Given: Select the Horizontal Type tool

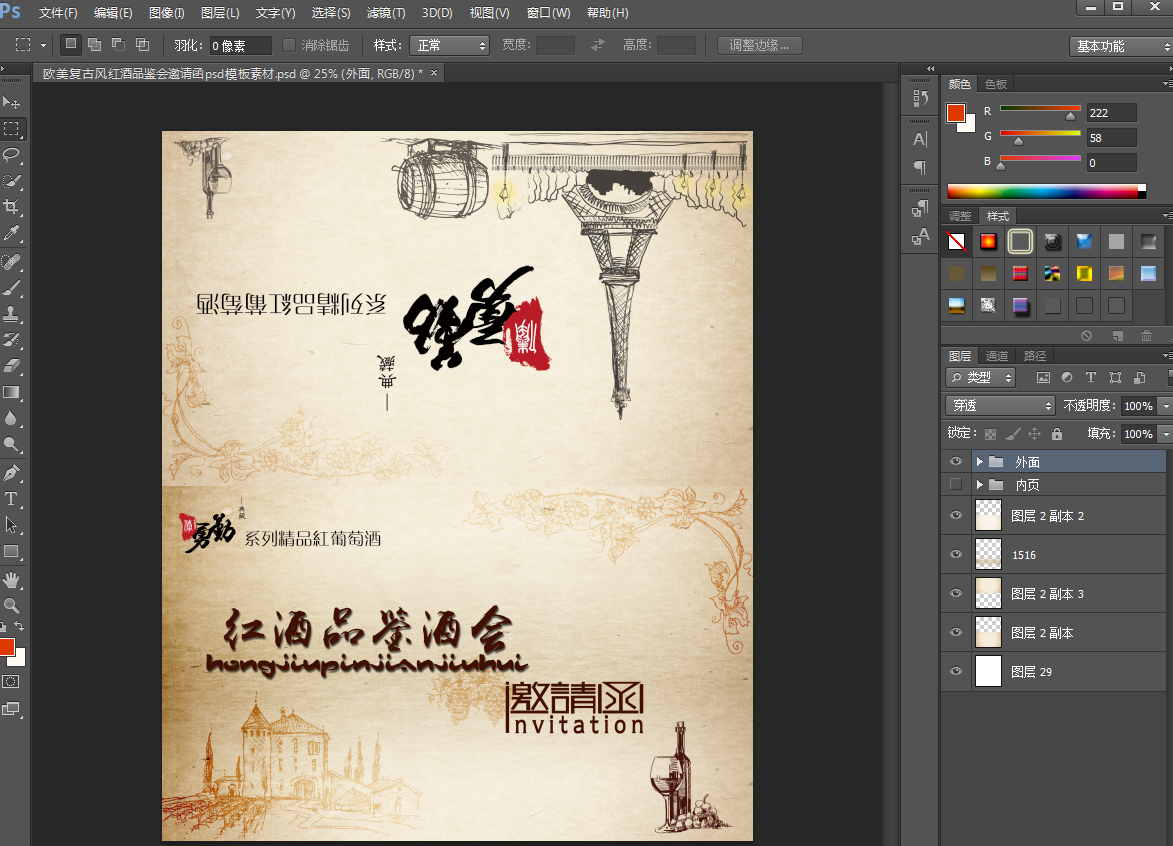Looking at the screenshot, I should [x=11, y=498].
